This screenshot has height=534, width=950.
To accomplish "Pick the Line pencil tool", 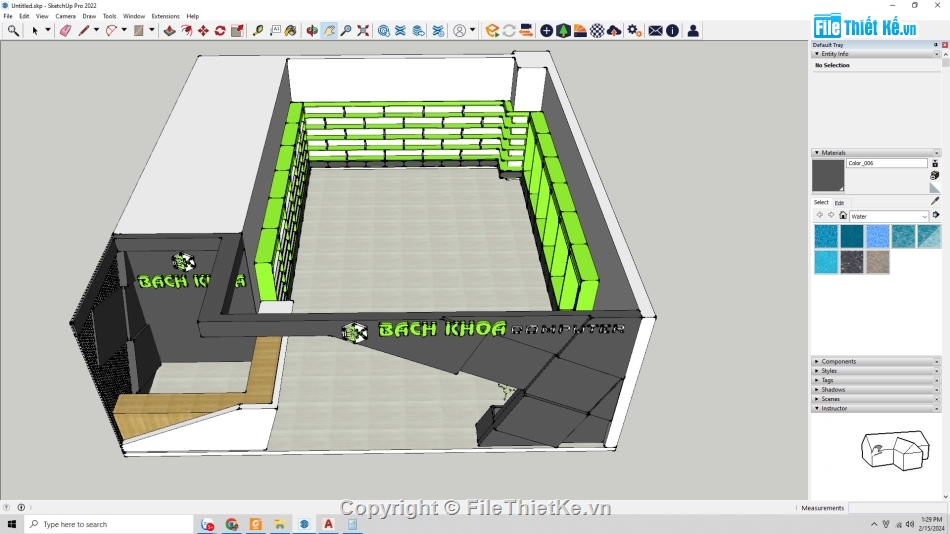I will 84,30.
